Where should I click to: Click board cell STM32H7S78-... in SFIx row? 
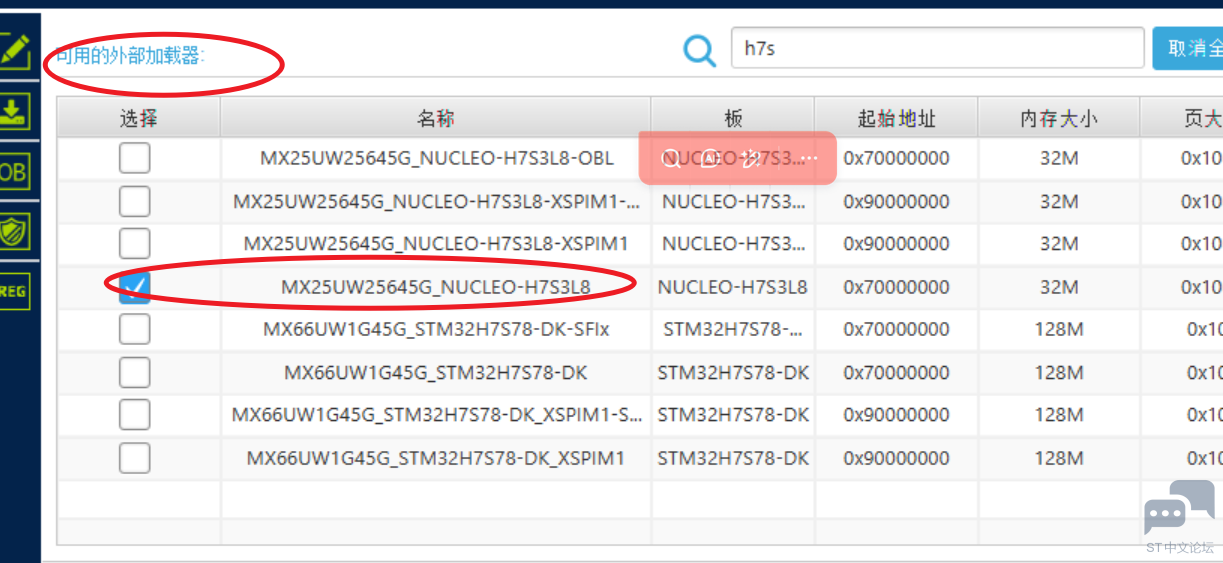(733, 329)
